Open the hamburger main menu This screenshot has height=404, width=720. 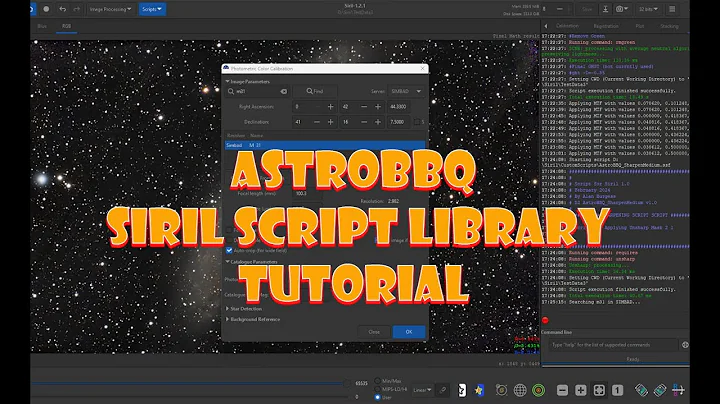pos(672,9)
